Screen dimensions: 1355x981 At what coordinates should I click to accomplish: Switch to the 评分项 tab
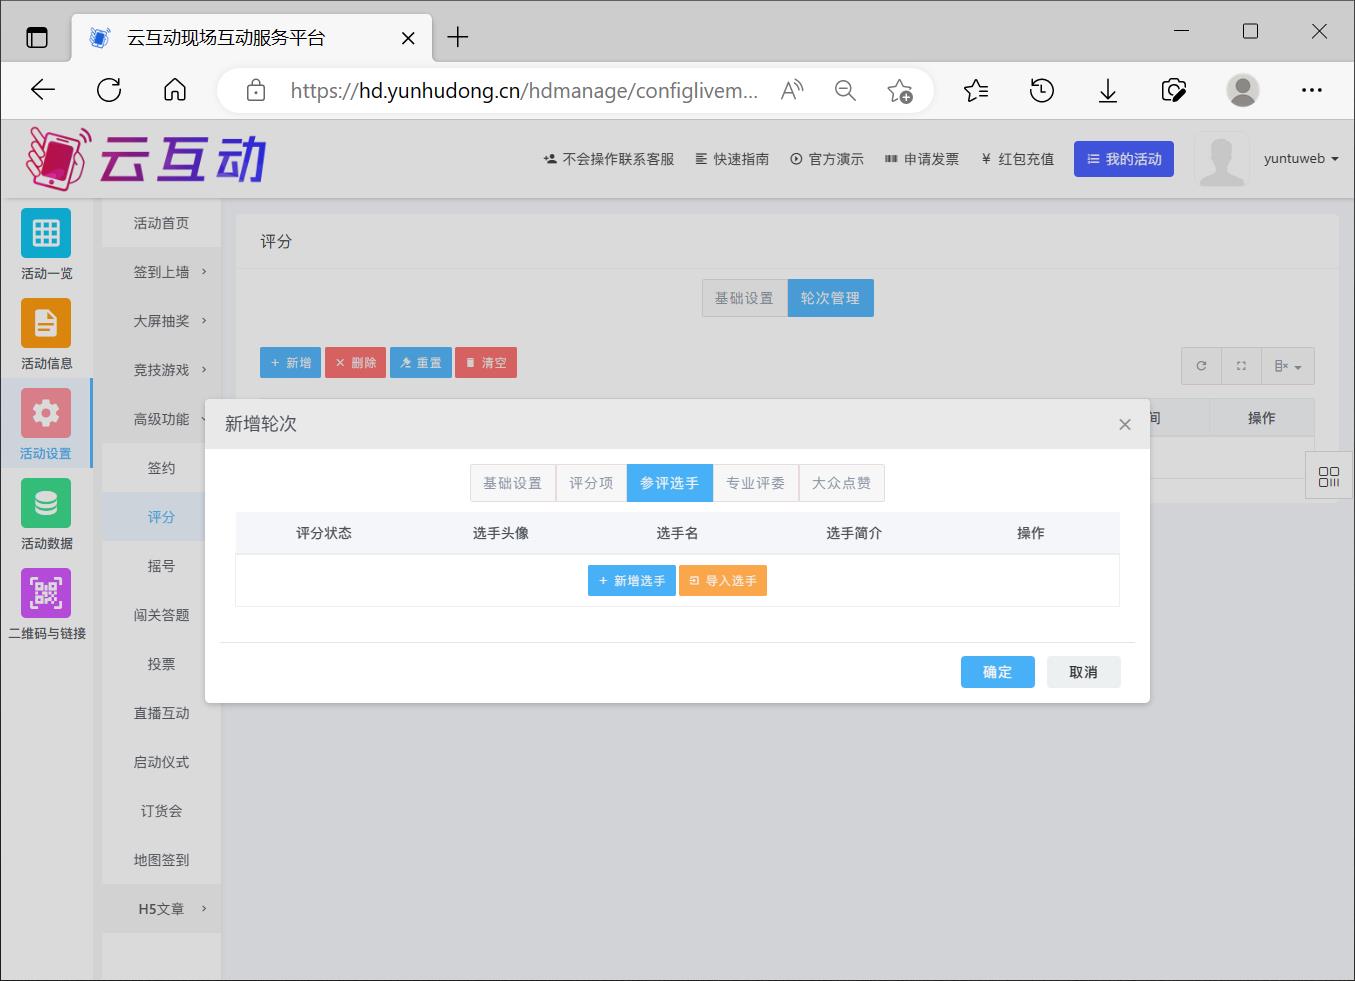point(591,483)
